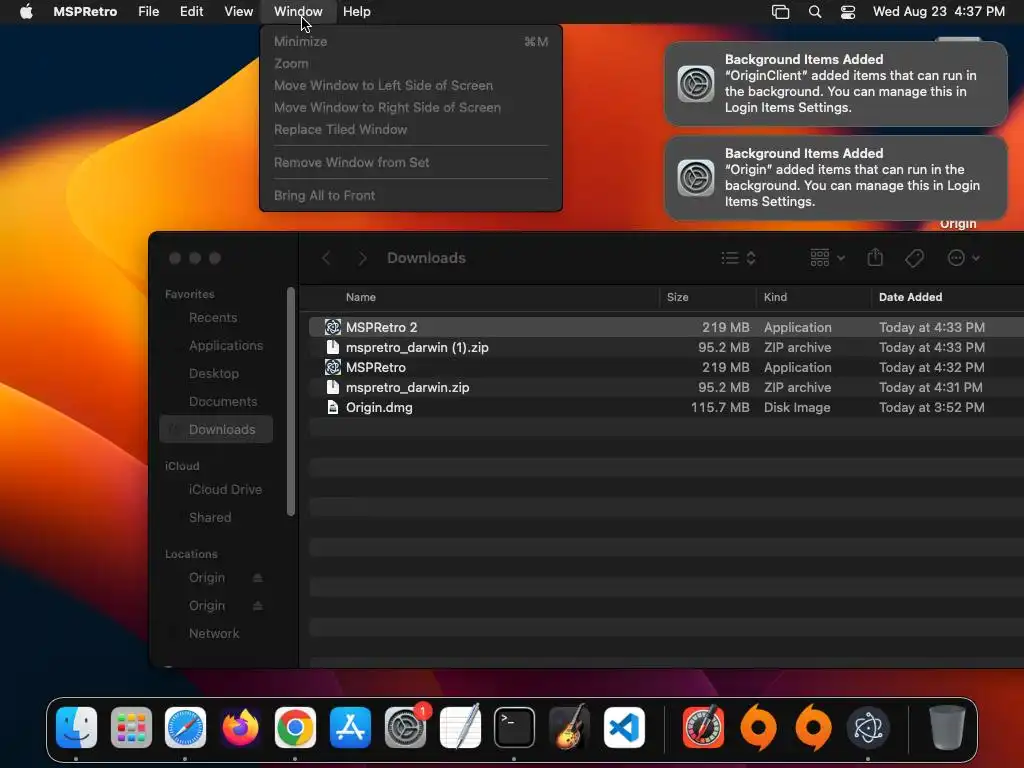Choose Minimize in the Window menu
Screen dimensions: 1024x768
410,41
